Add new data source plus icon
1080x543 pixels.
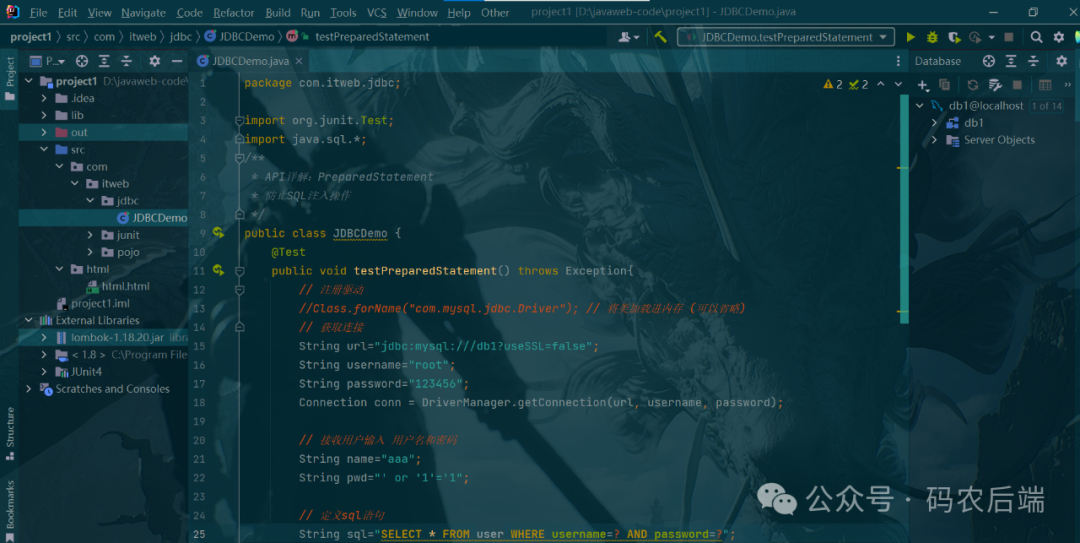[923, 85]
